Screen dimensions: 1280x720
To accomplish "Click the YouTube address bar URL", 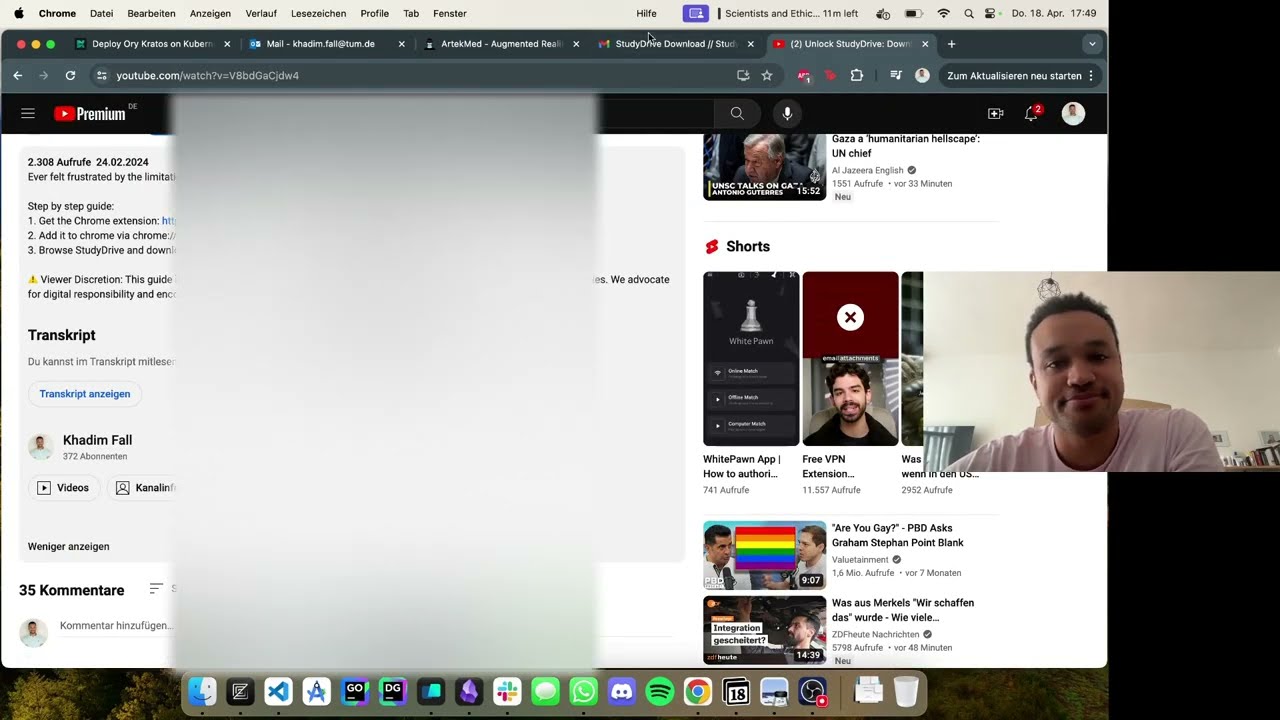I will click(x=207, y=75).
